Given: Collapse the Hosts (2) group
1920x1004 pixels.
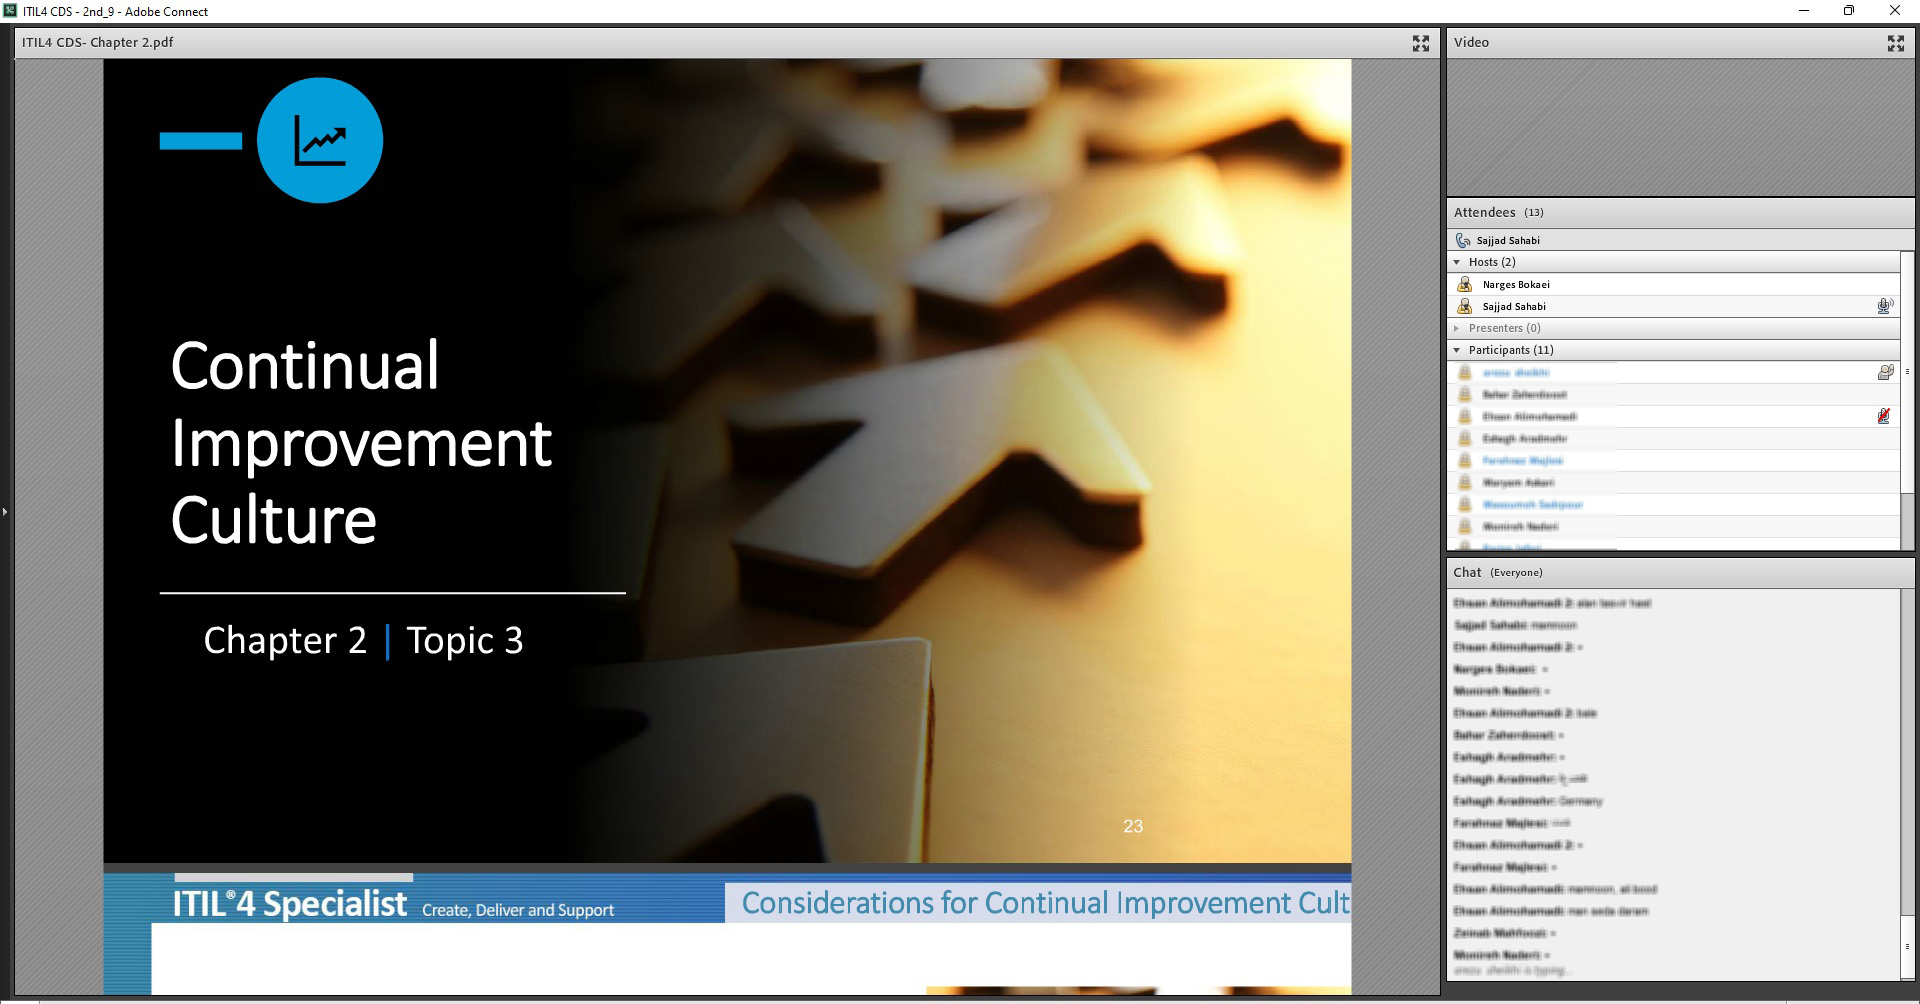Looking at the screenshot, I should coord(1457,262).
